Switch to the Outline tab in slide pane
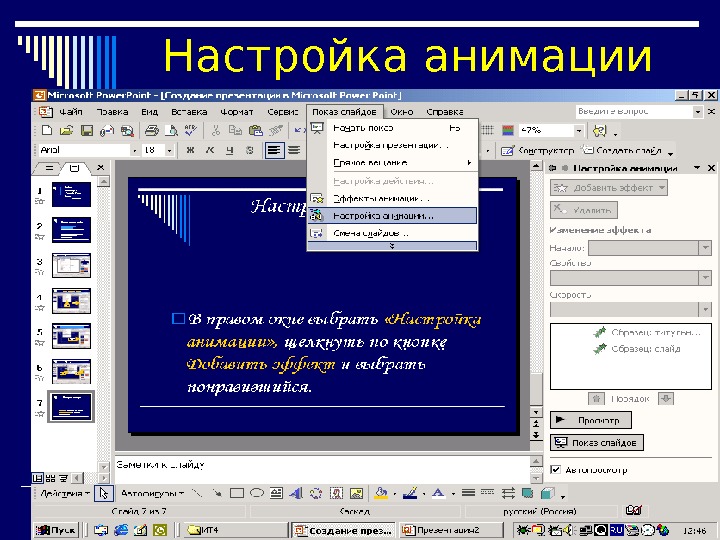The width and height of the screenshot is (720, 540). [x=49, y=168]
